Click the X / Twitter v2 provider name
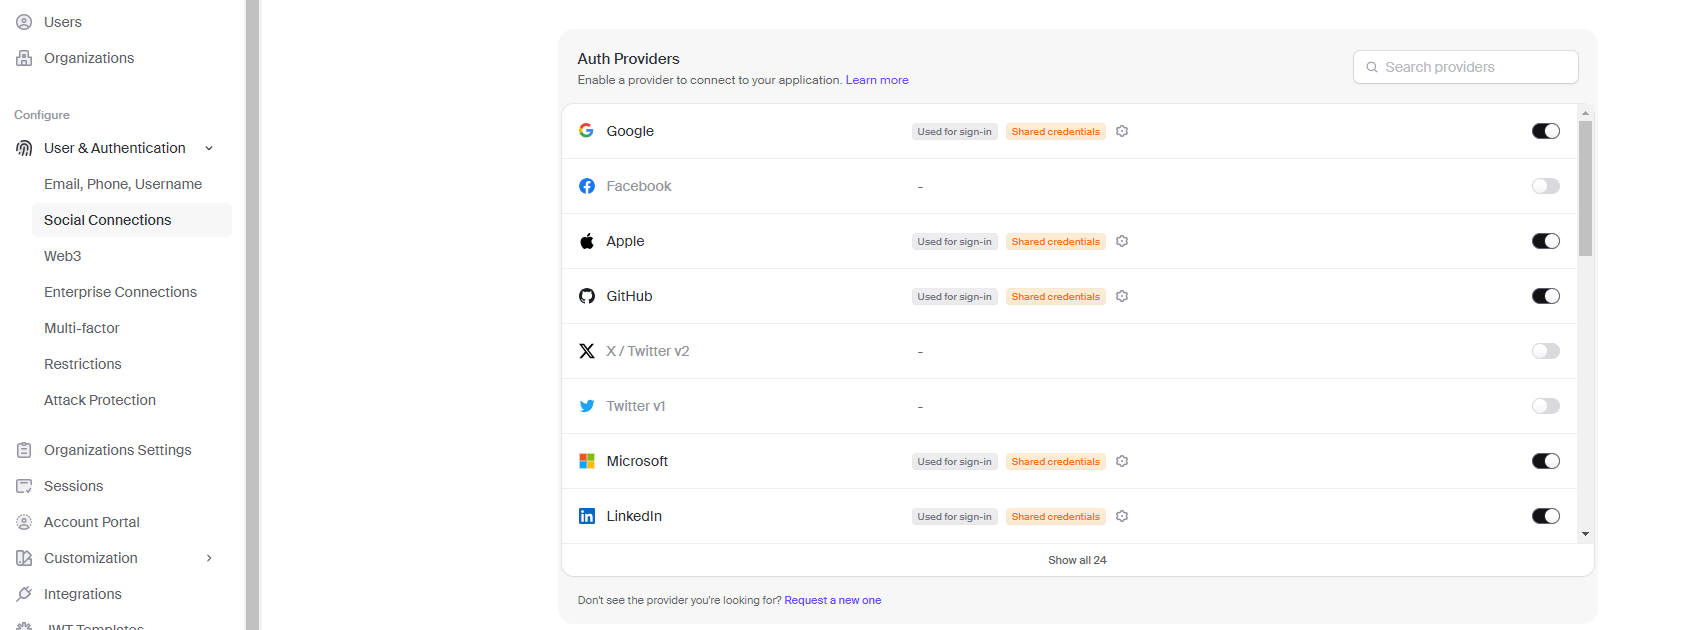Viewport: 1693px width, 630px height. (648, 351)
